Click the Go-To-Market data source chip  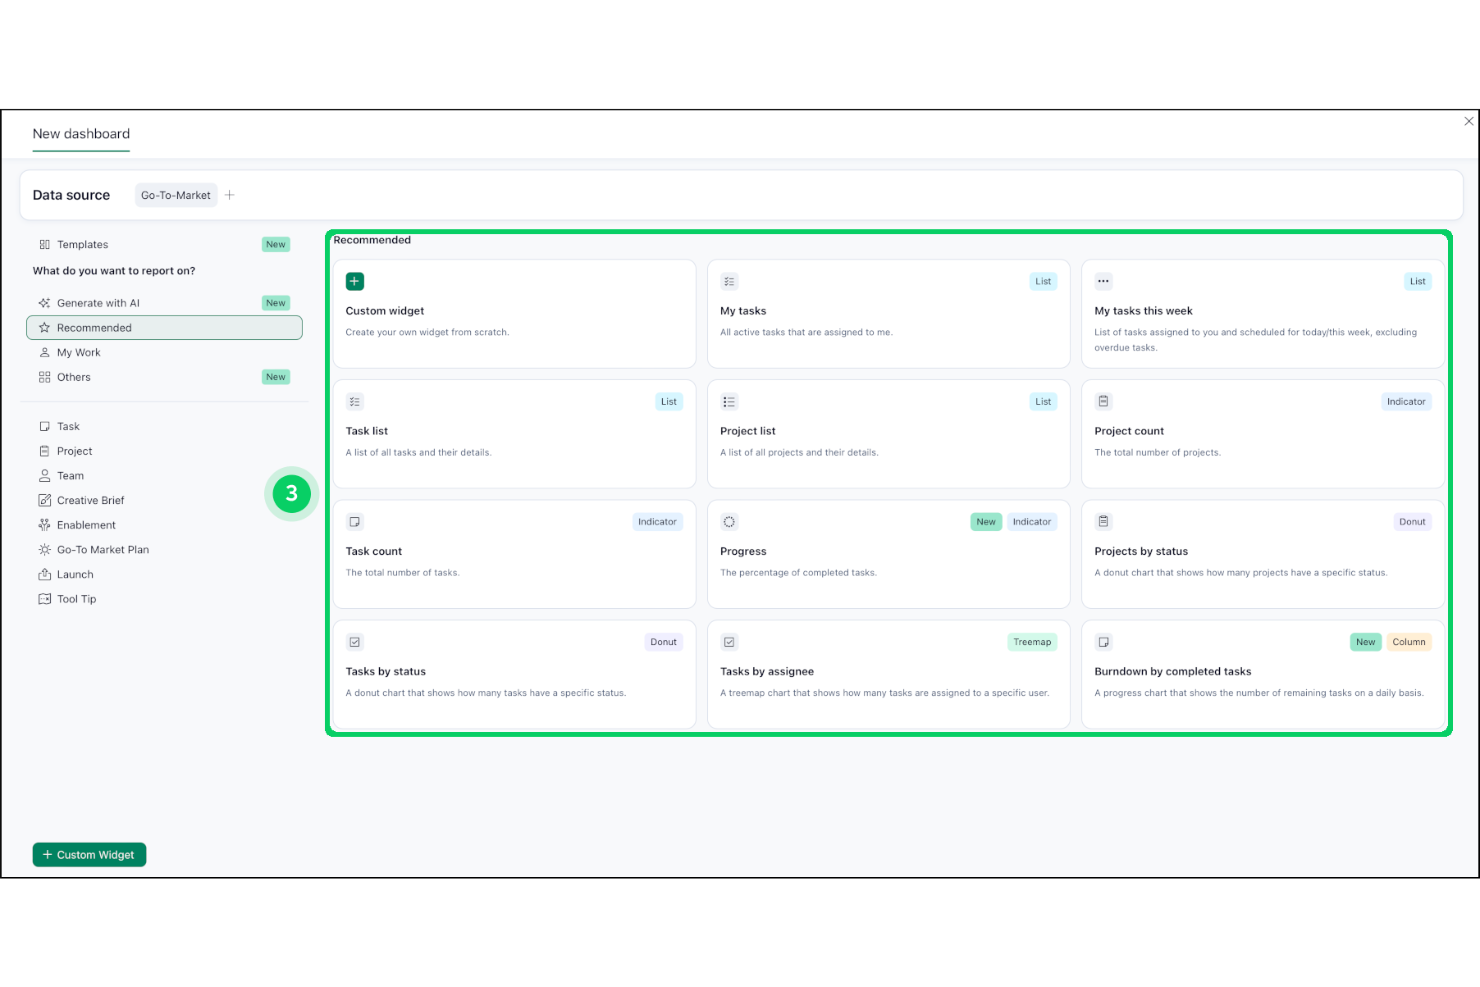click(x=176, y=195)
